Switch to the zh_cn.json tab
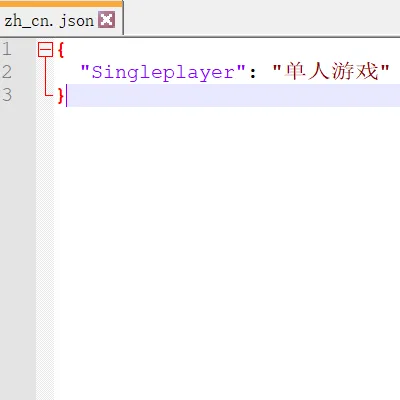The image size is (400, 400). click(x=49, y=21)
